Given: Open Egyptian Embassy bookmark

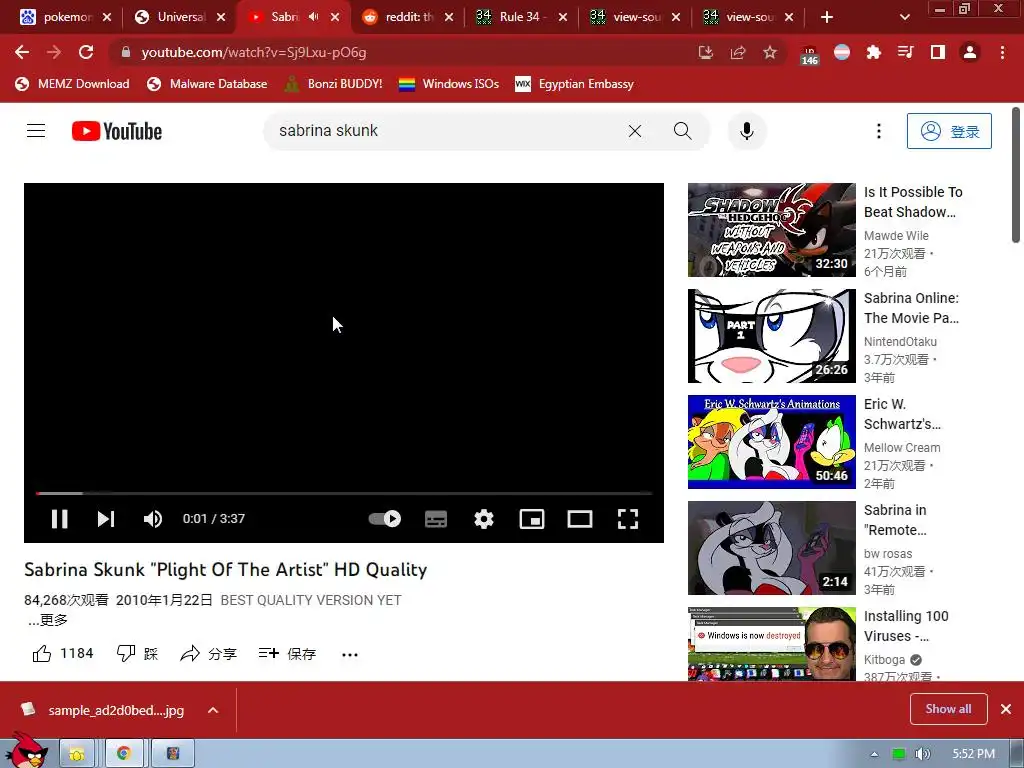Looking at the screenshot, I should pyautogui.click(x=574, y=84).
